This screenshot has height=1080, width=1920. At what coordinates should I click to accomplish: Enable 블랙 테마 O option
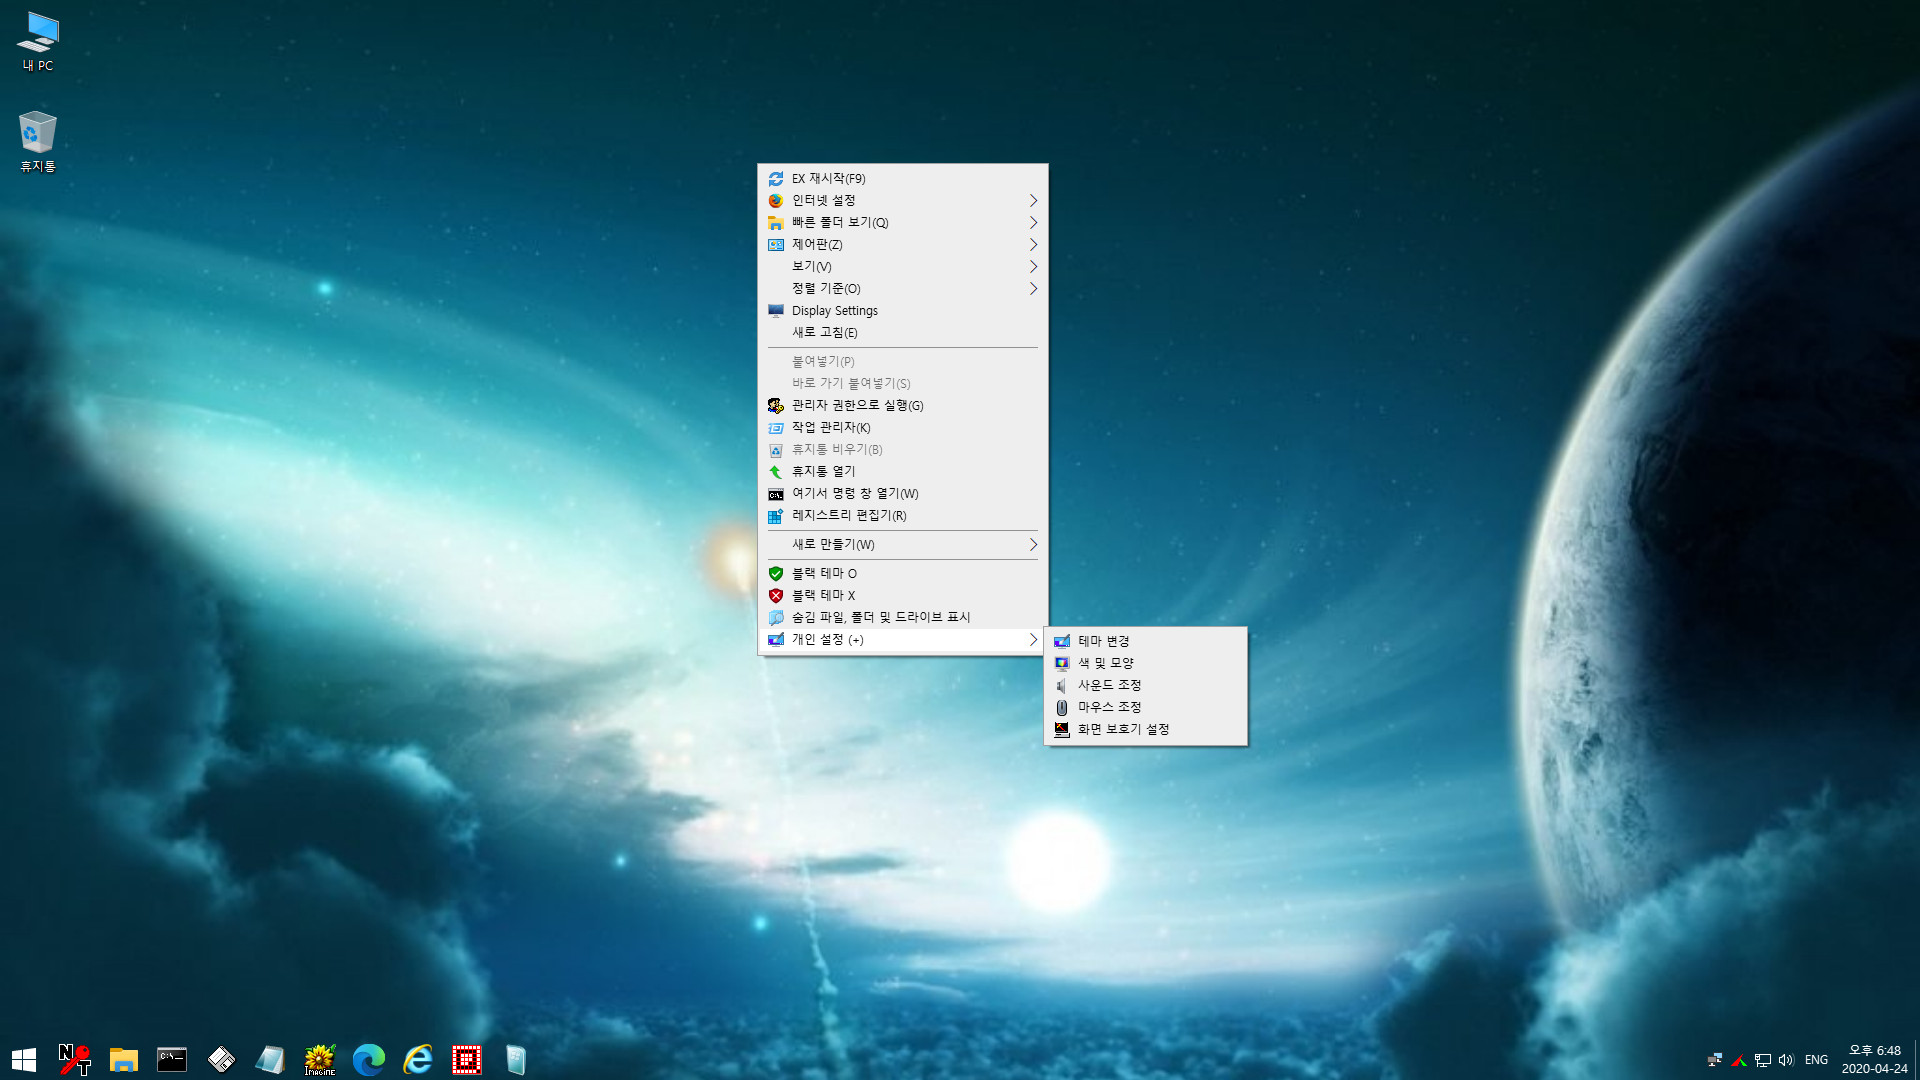[x=903, y=574]
